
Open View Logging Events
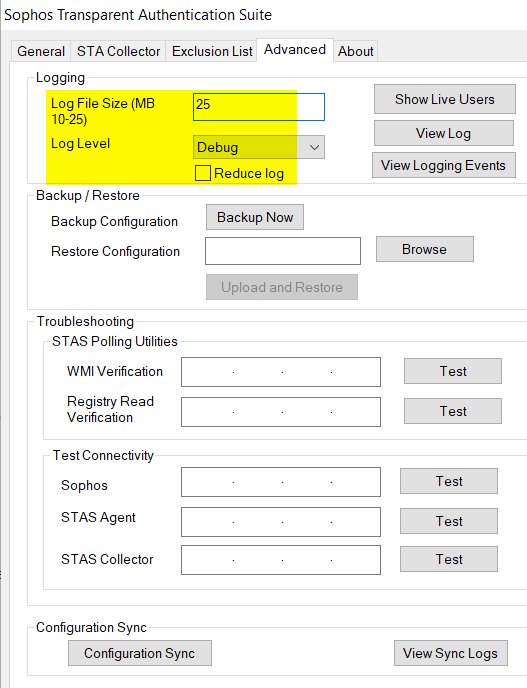(x=444, y=165)
